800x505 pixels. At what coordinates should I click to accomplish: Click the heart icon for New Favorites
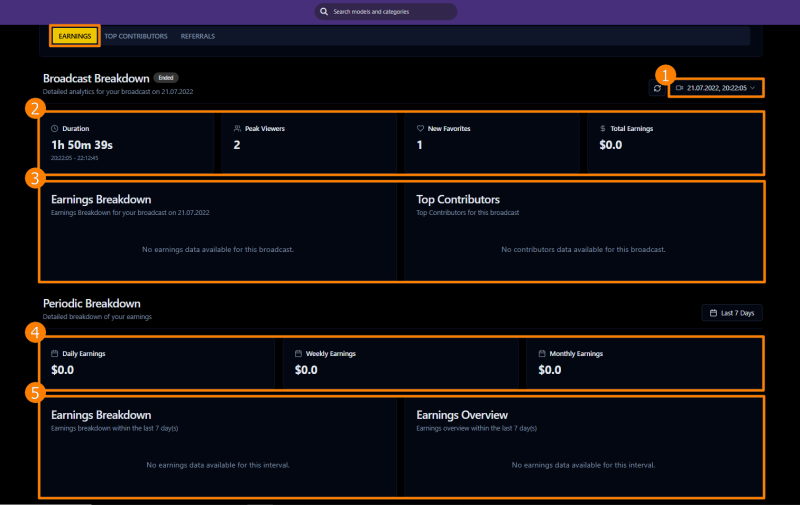(x=421, y=129)
